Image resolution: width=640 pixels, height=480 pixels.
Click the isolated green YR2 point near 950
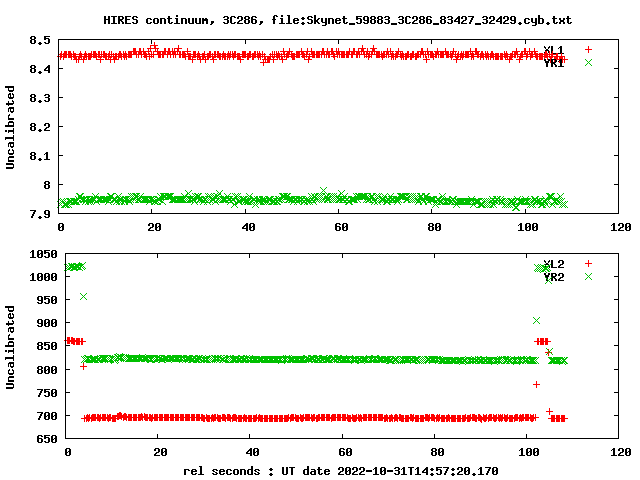pos(83,297)
